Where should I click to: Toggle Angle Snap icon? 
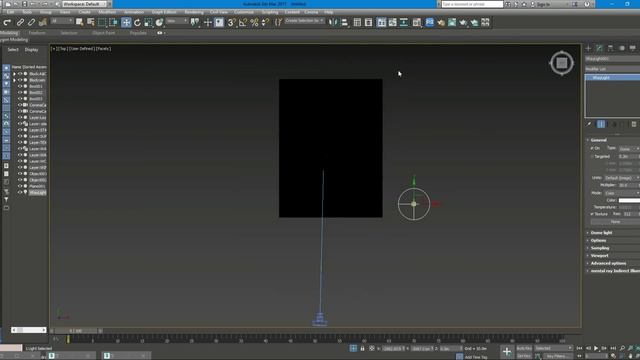243,22
